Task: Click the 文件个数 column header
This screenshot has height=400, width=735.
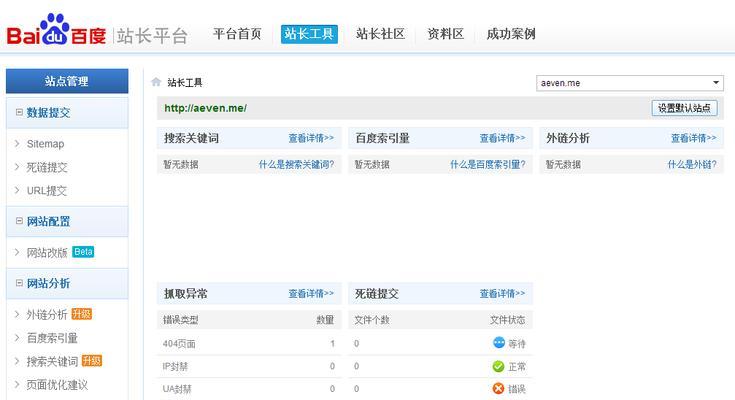Action: 372,320
